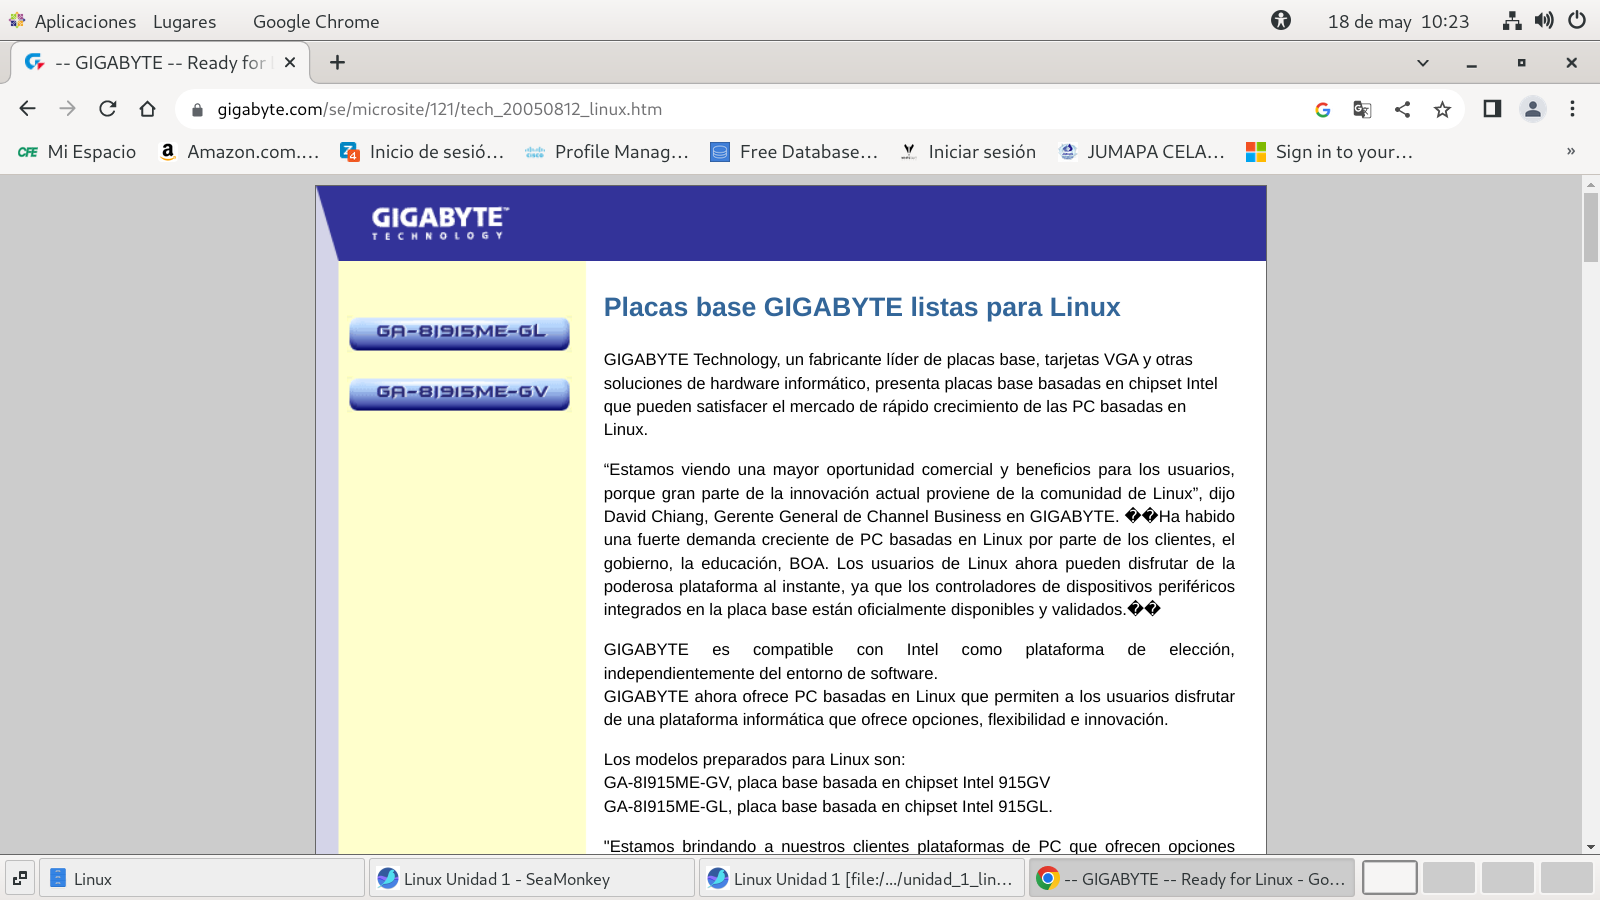The image size is (1600, 900).
Task: Show hidden bookmarks overflow
Action: (1570, 152)
